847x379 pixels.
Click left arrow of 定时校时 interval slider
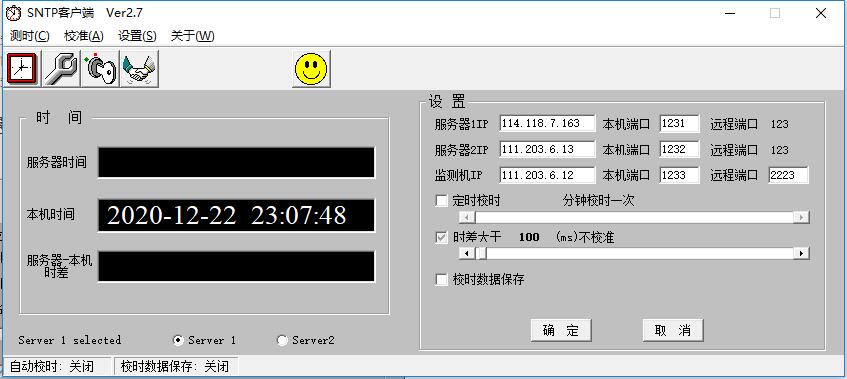[467, 218]
